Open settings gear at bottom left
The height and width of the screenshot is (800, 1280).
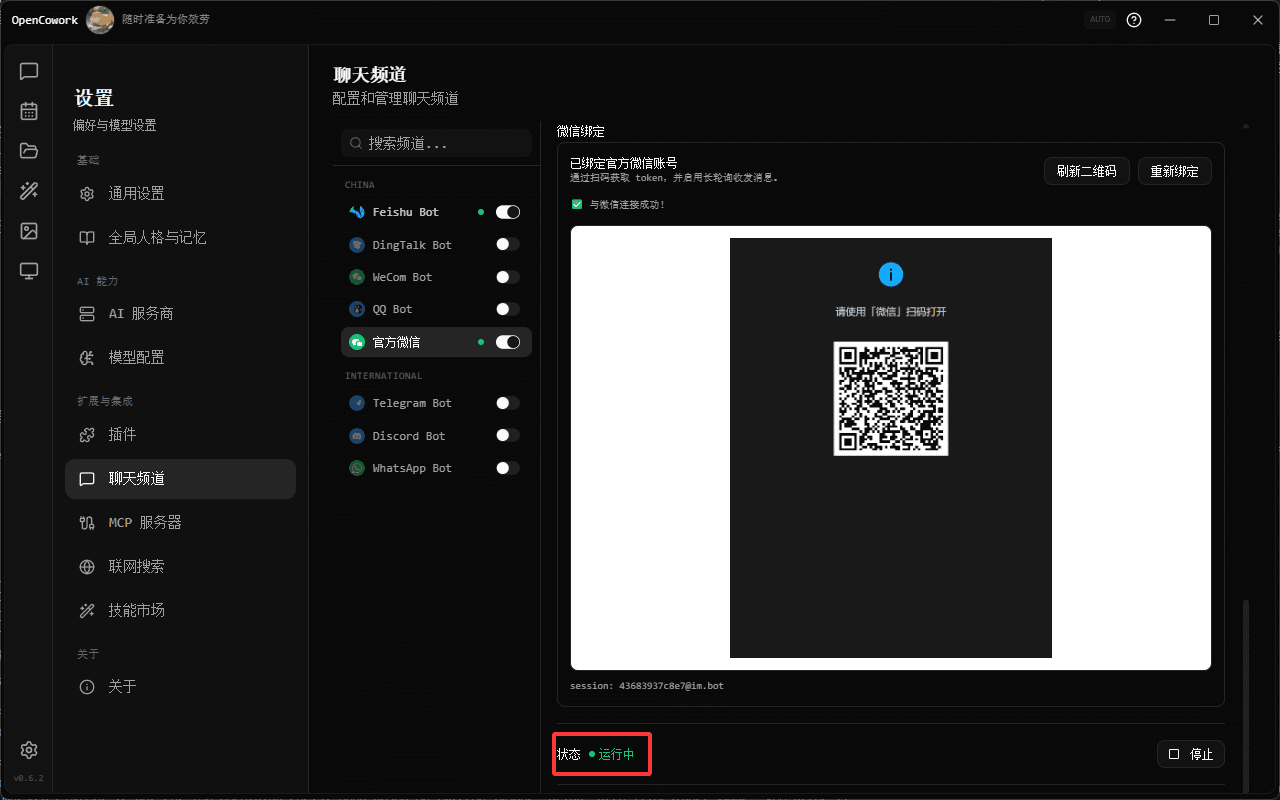[29, 750]
